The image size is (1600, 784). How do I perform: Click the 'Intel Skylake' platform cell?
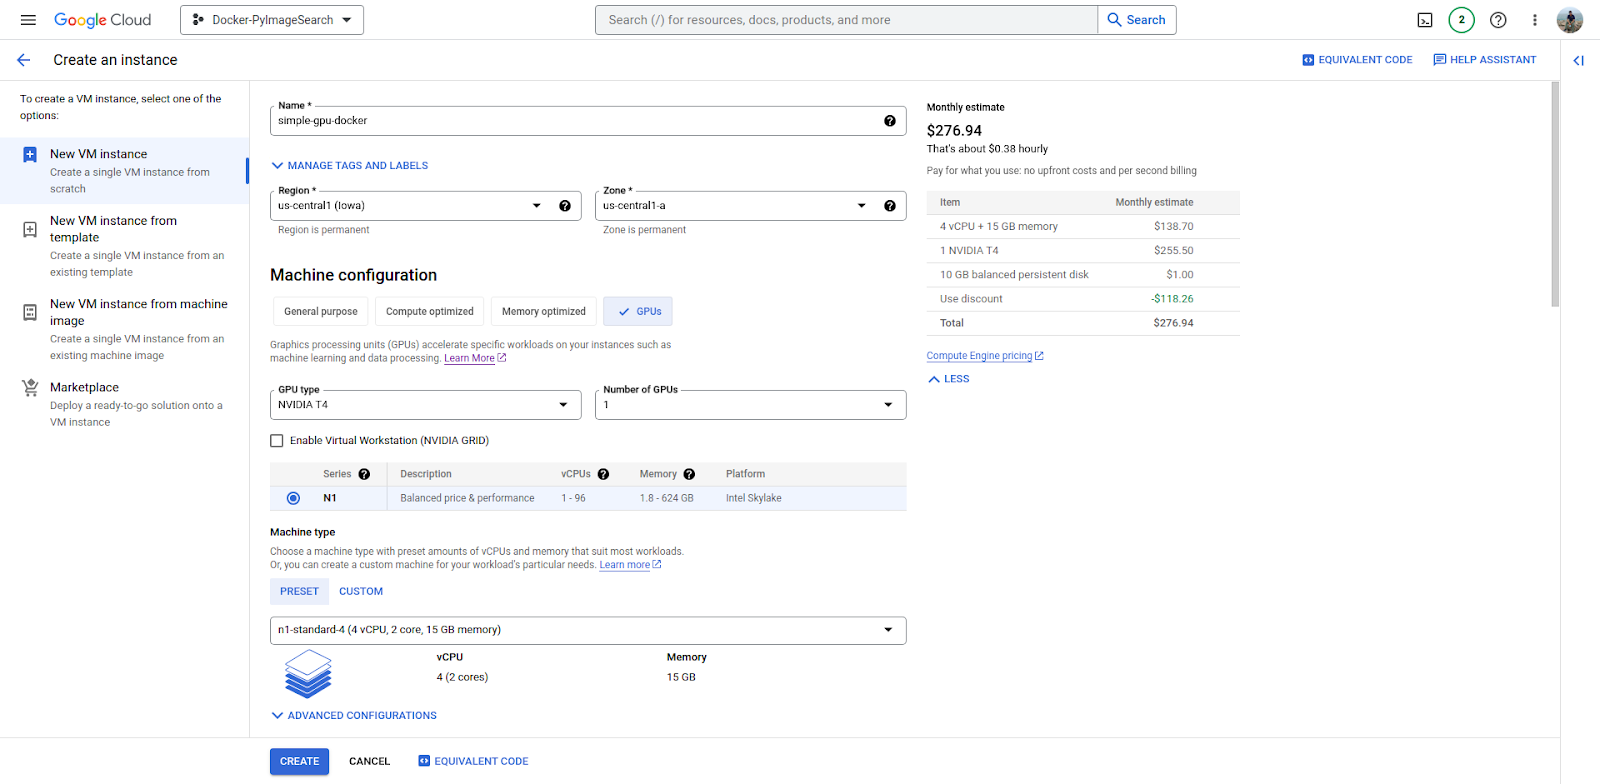(x=754, y=498)
